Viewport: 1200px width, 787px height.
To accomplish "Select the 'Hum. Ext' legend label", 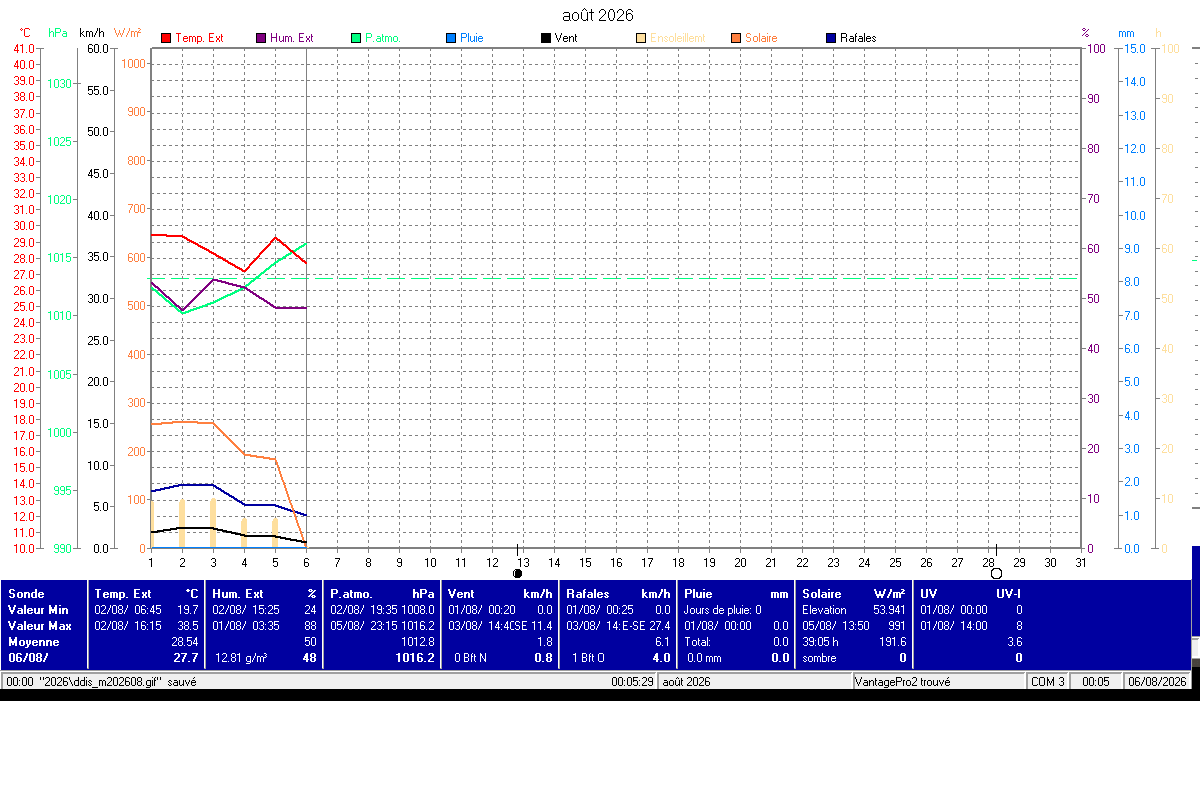I will tap(291, 38).
